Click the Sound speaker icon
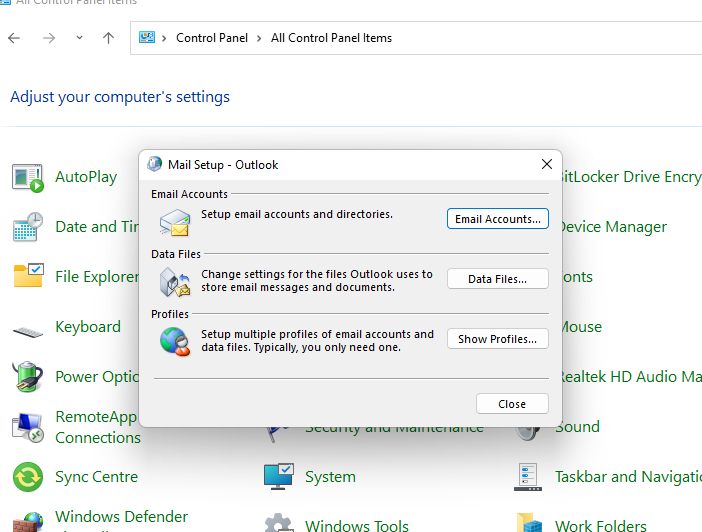 click(x=529, y=433)
